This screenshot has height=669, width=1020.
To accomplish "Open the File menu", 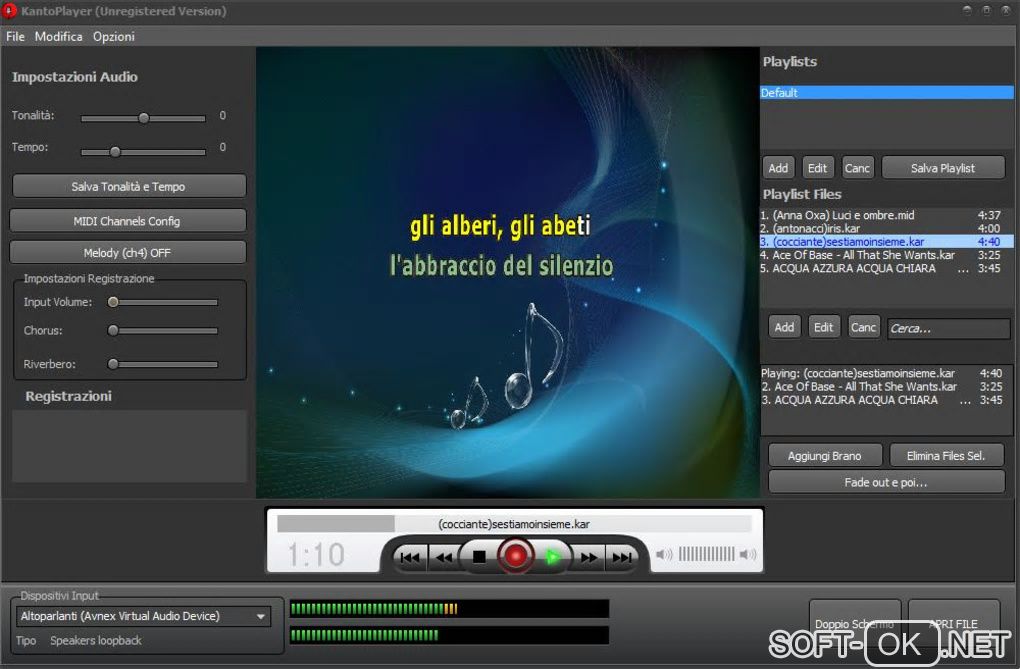I will click(x=15, y=36).
